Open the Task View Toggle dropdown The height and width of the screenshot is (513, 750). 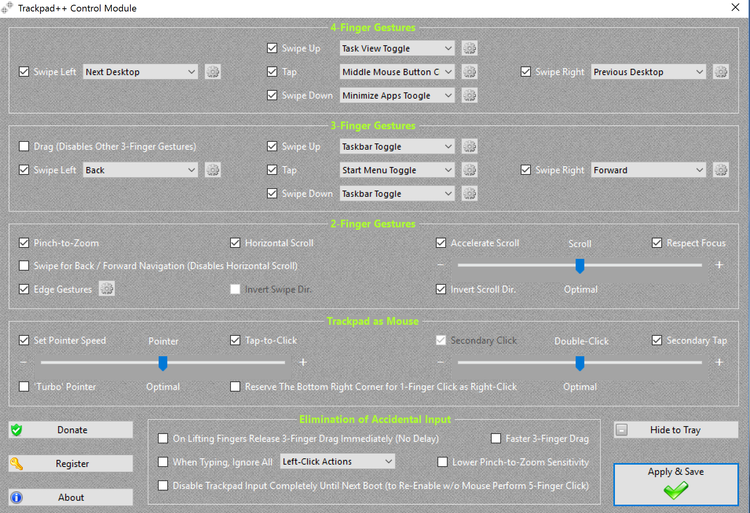point(397,48)
